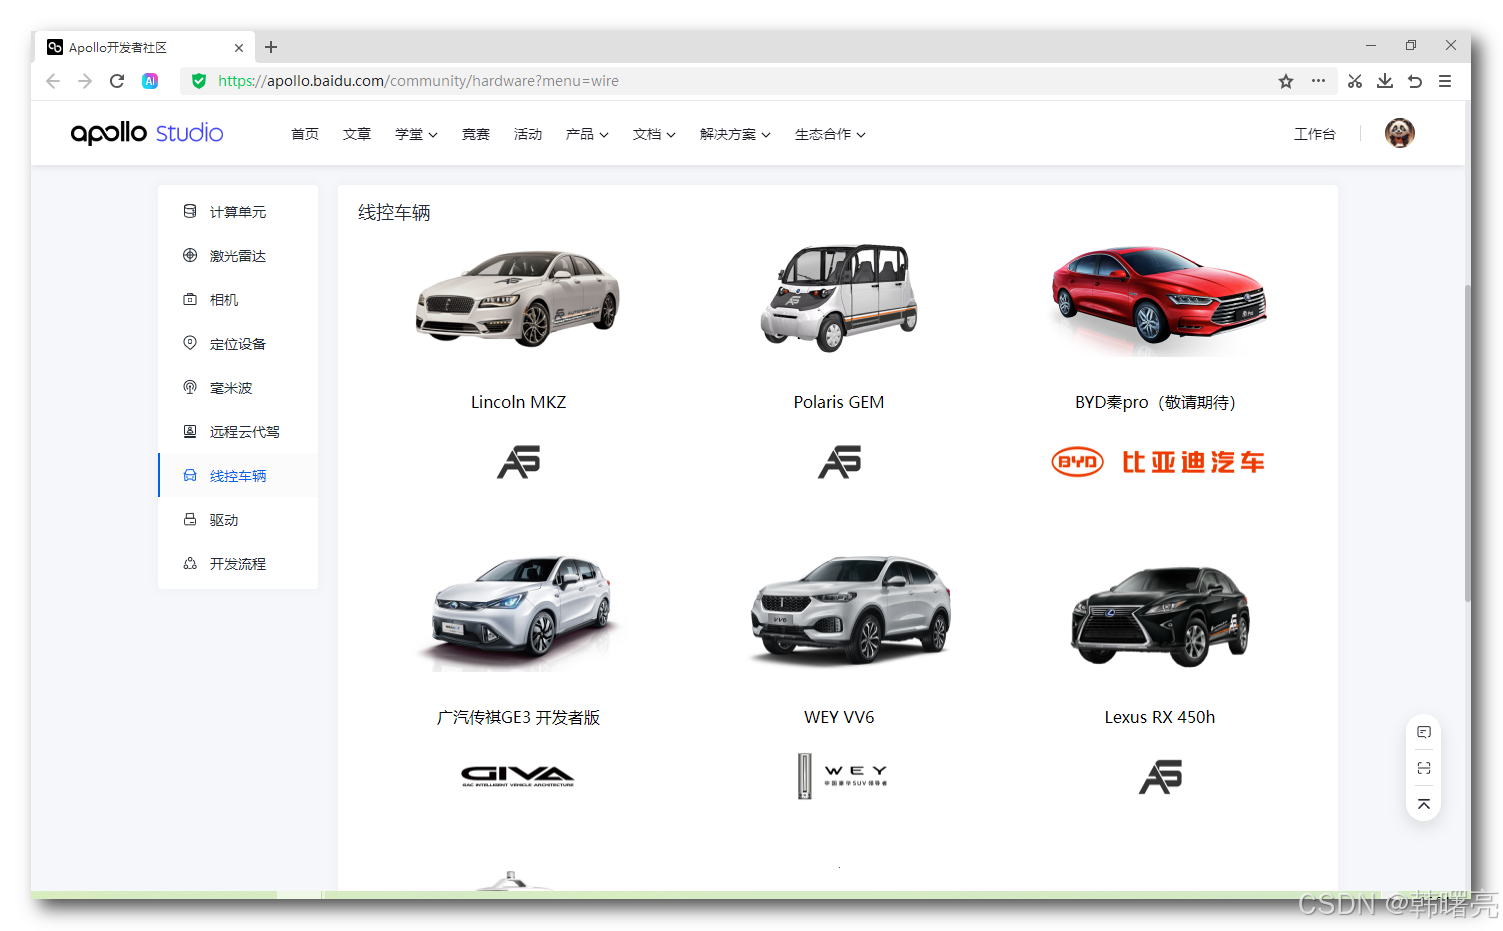The height and width of the screenshot is (931, 1503).
Task: Expand the 生态合作 dropdown menu
Action: point(830,134)
